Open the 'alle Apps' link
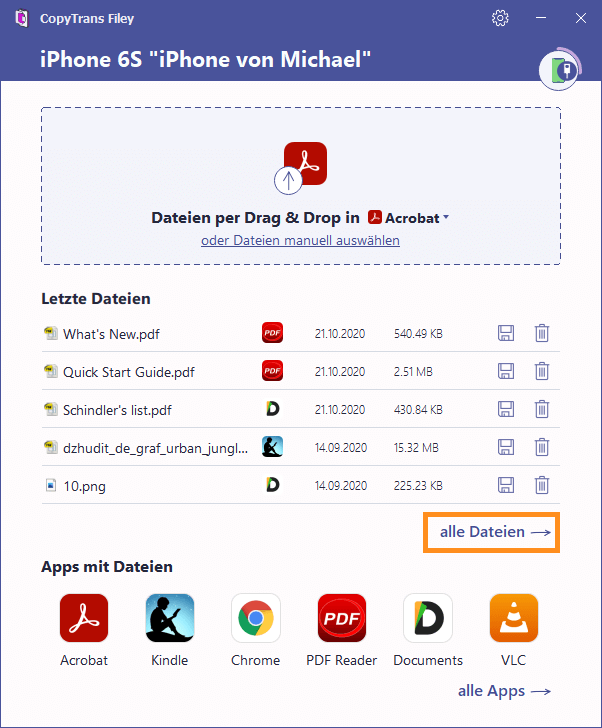Image resolution: width=602 pixels, height=728 pixels. point(504,691)
